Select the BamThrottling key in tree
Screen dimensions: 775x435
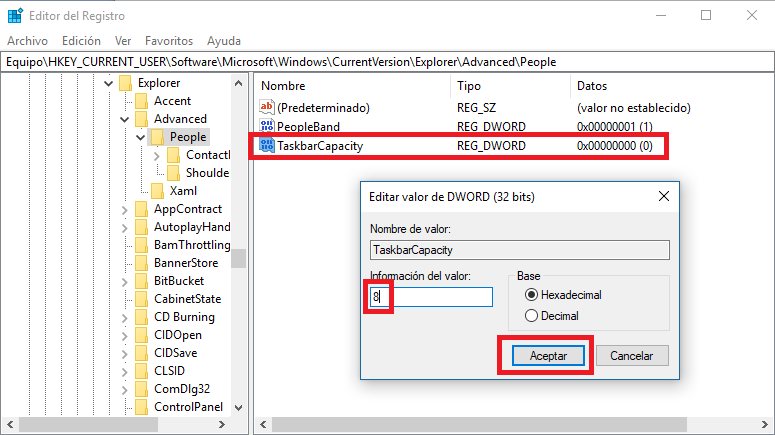tap(192, 245)
